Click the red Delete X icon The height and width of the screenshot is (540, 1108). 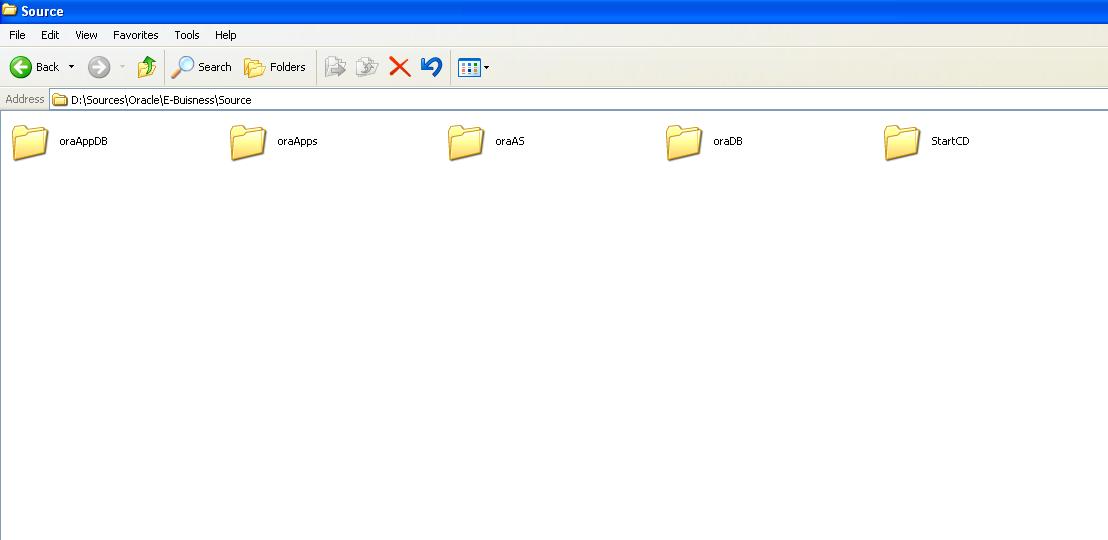point(400,67)
